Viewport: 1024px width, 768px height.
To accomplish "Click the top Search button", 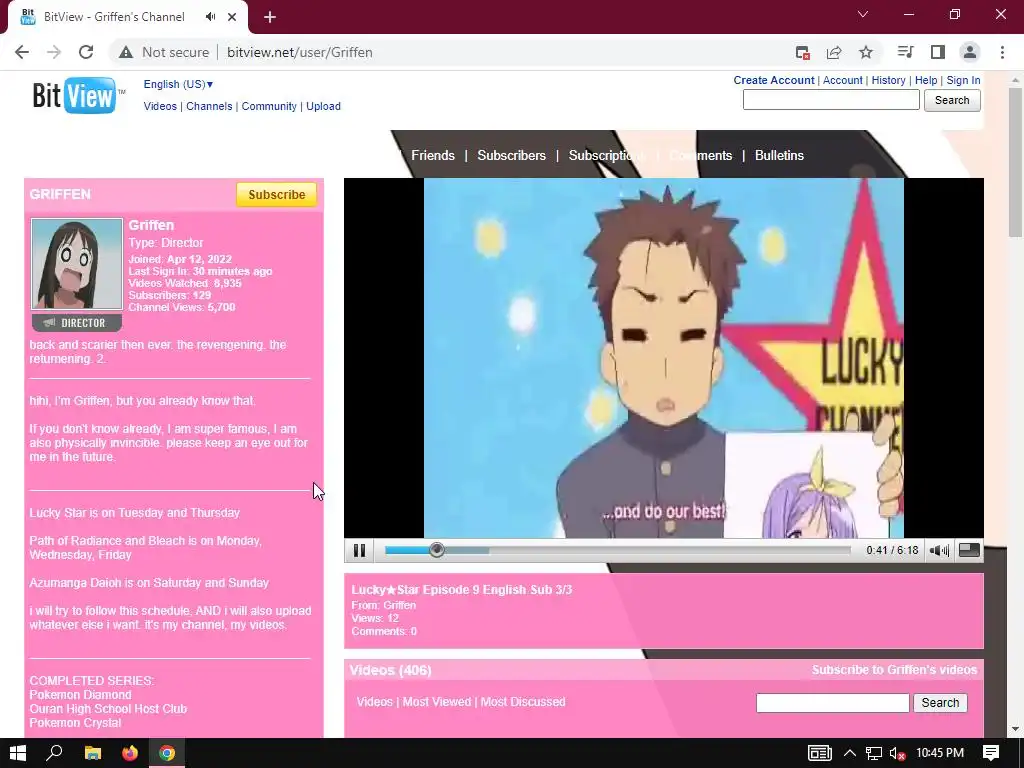I will tap(952, 100).
